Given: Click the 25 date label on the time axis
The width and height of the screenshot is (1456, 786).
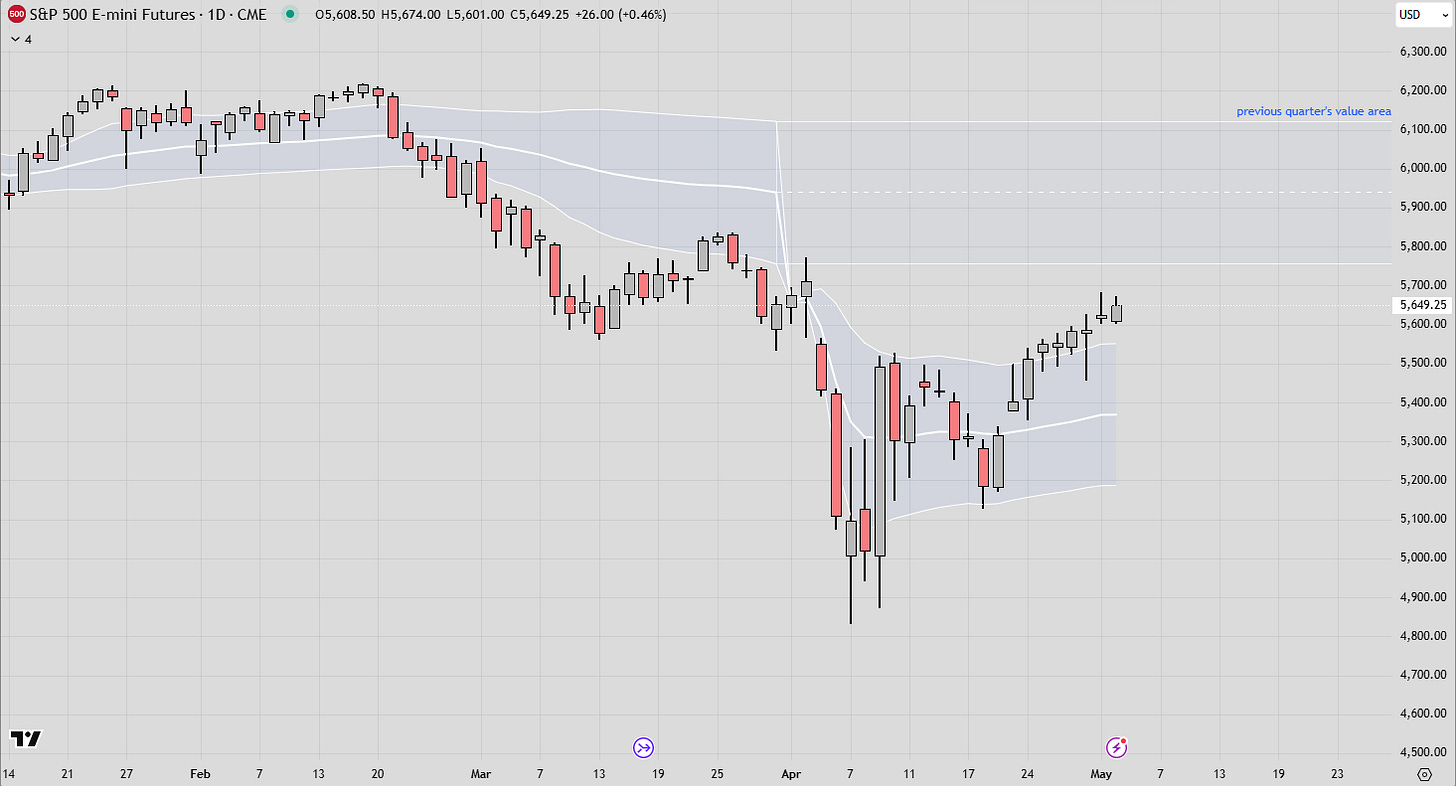Looking at the screenshot, I should pos(716,774).
